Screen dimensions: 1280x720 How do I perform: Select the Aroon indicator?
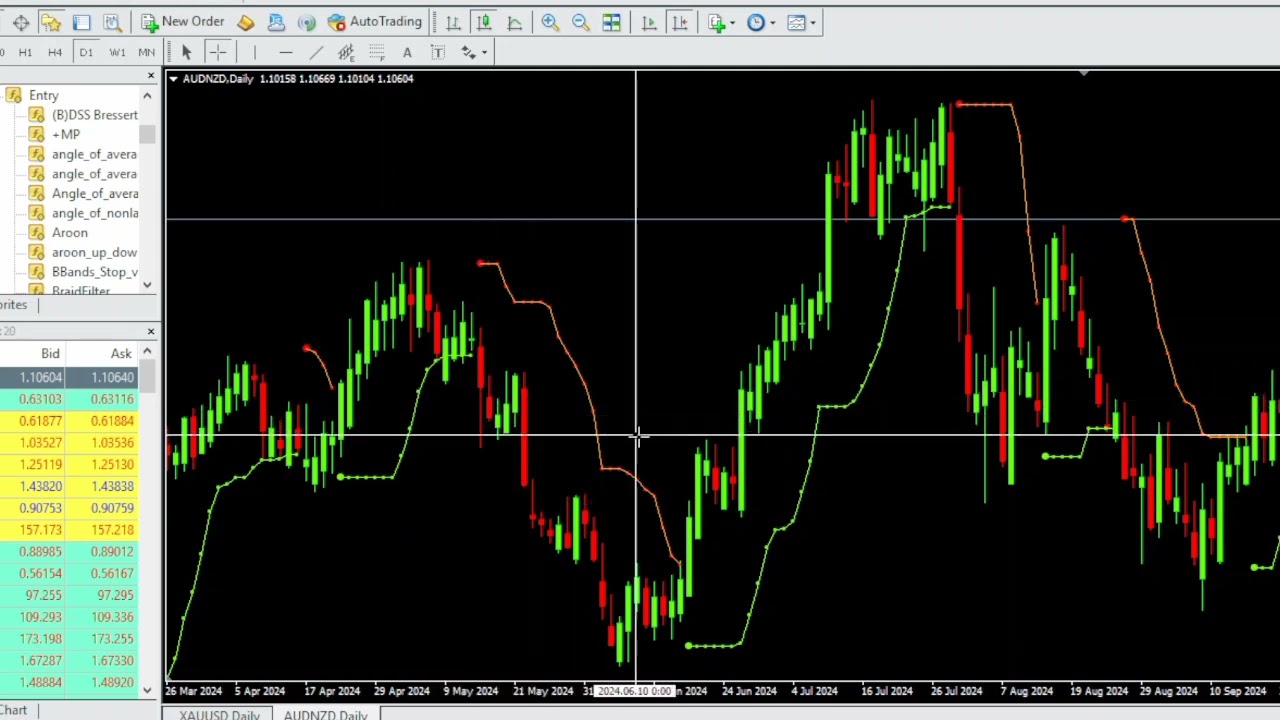click(x=70, y=232)
